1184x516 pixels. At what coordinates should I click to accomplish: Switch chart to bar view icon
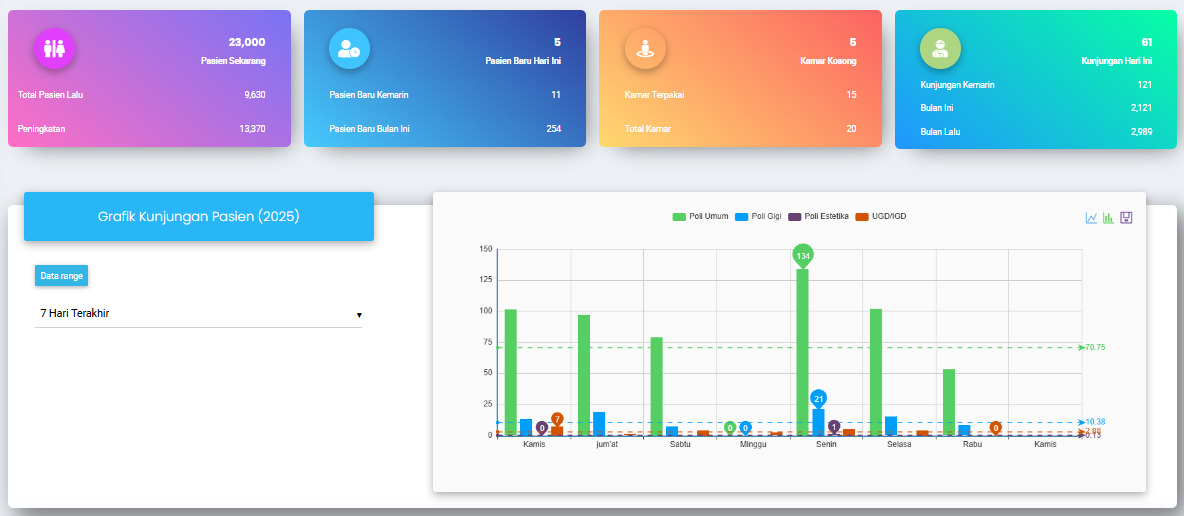(1108, 218)
